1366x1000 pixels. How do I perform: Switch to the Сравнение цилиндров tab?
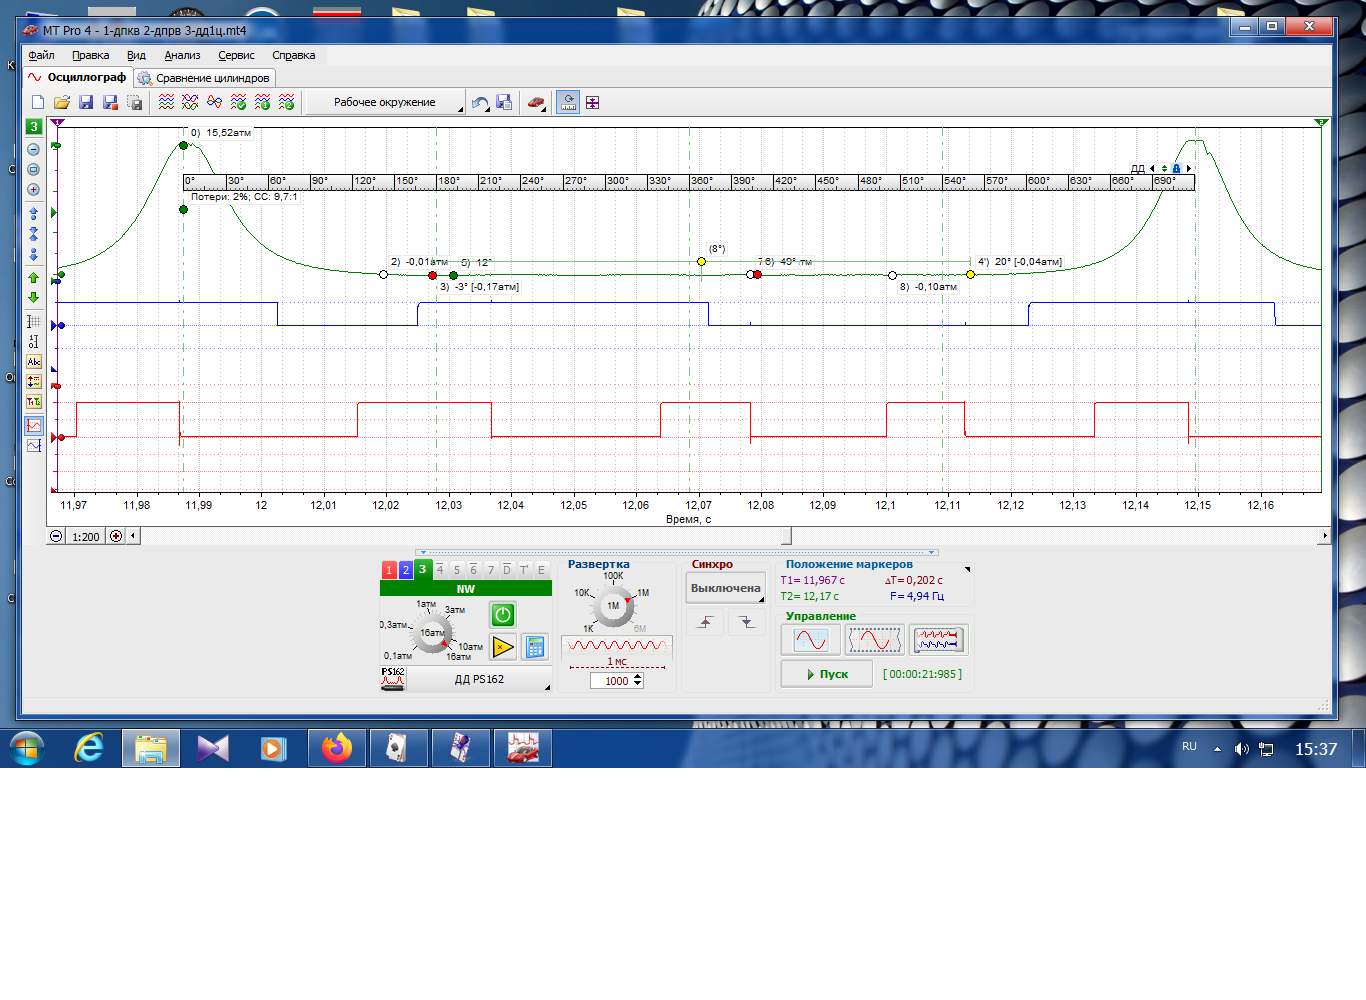click(204, 78)
